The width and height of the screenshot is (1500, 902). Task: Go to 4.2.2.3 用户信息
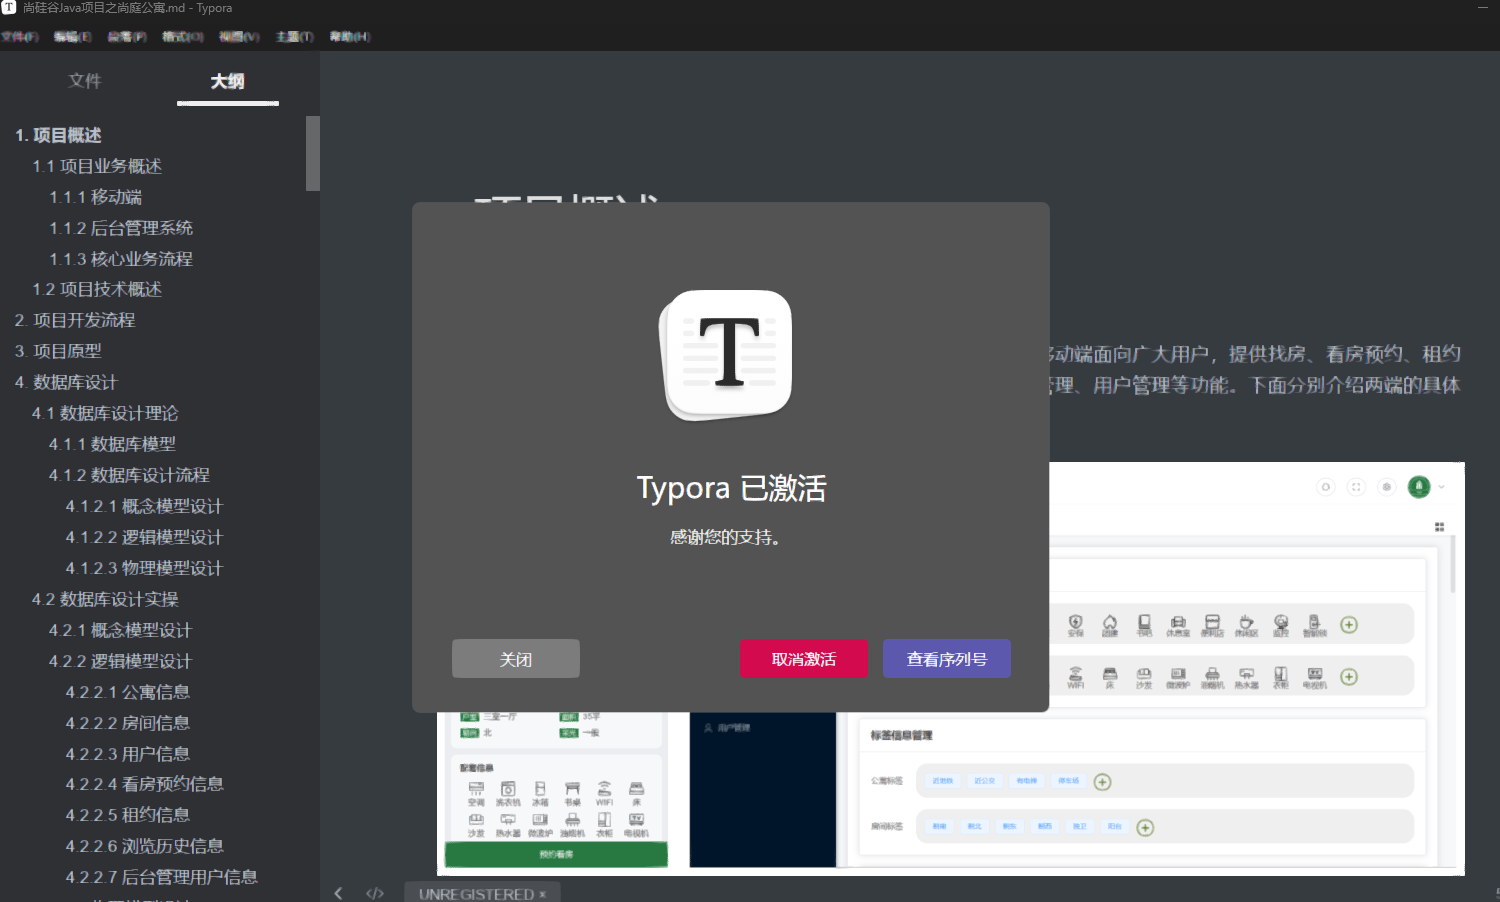coord(128,754)
